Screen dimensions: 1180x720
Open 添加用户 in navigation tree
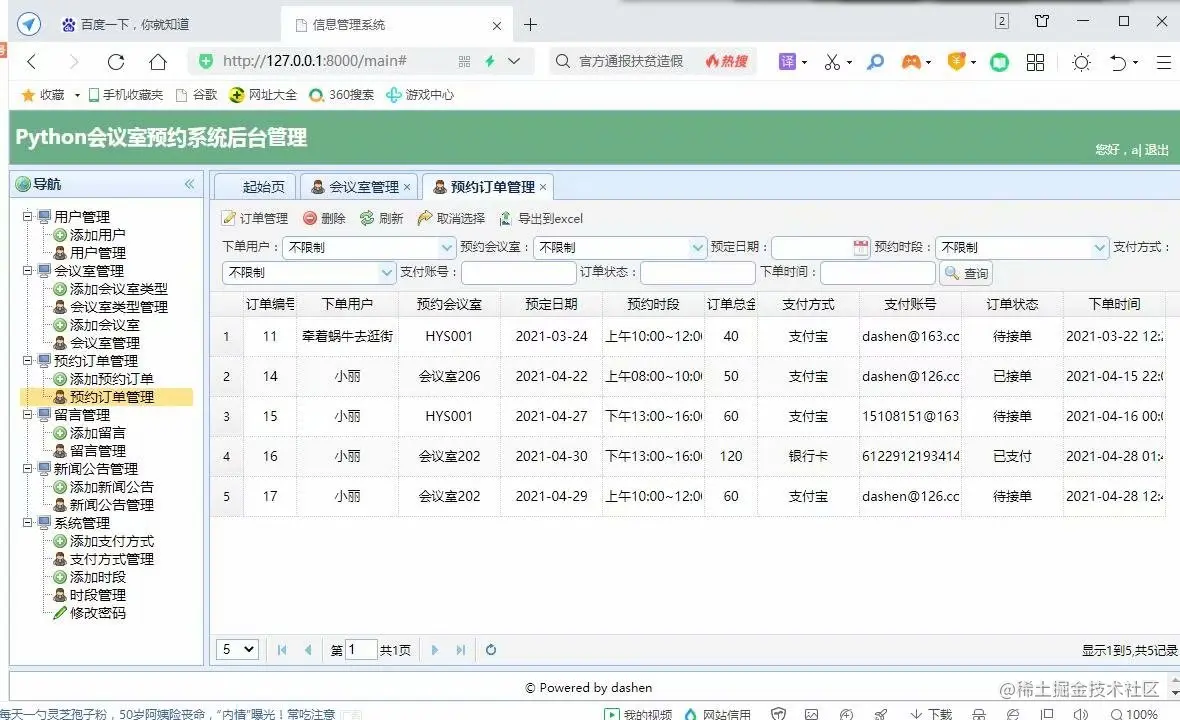[x=96, y=235]
